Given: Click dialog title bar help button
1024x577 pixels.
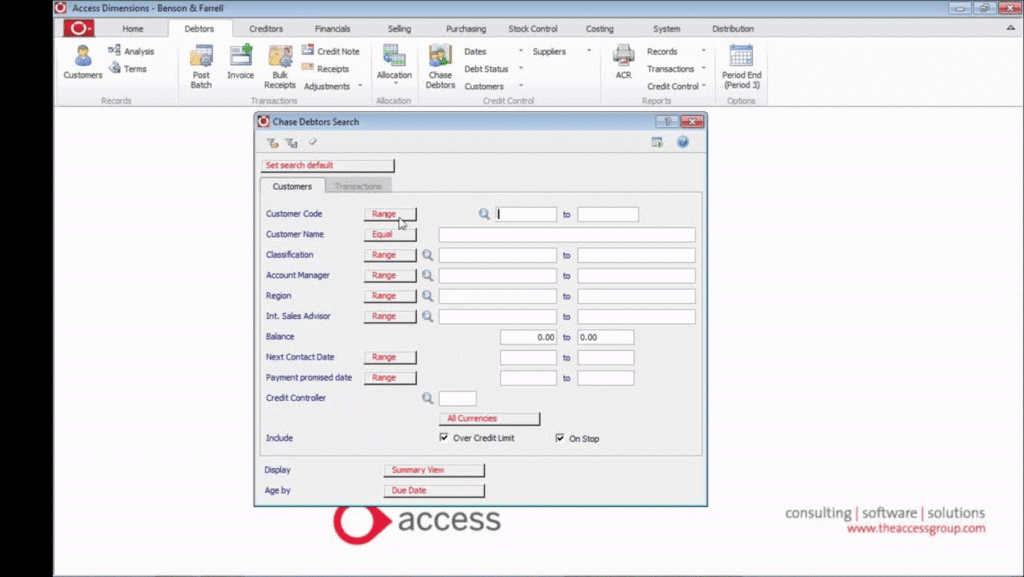Looking at the screenshot, I should click(667, 121).
